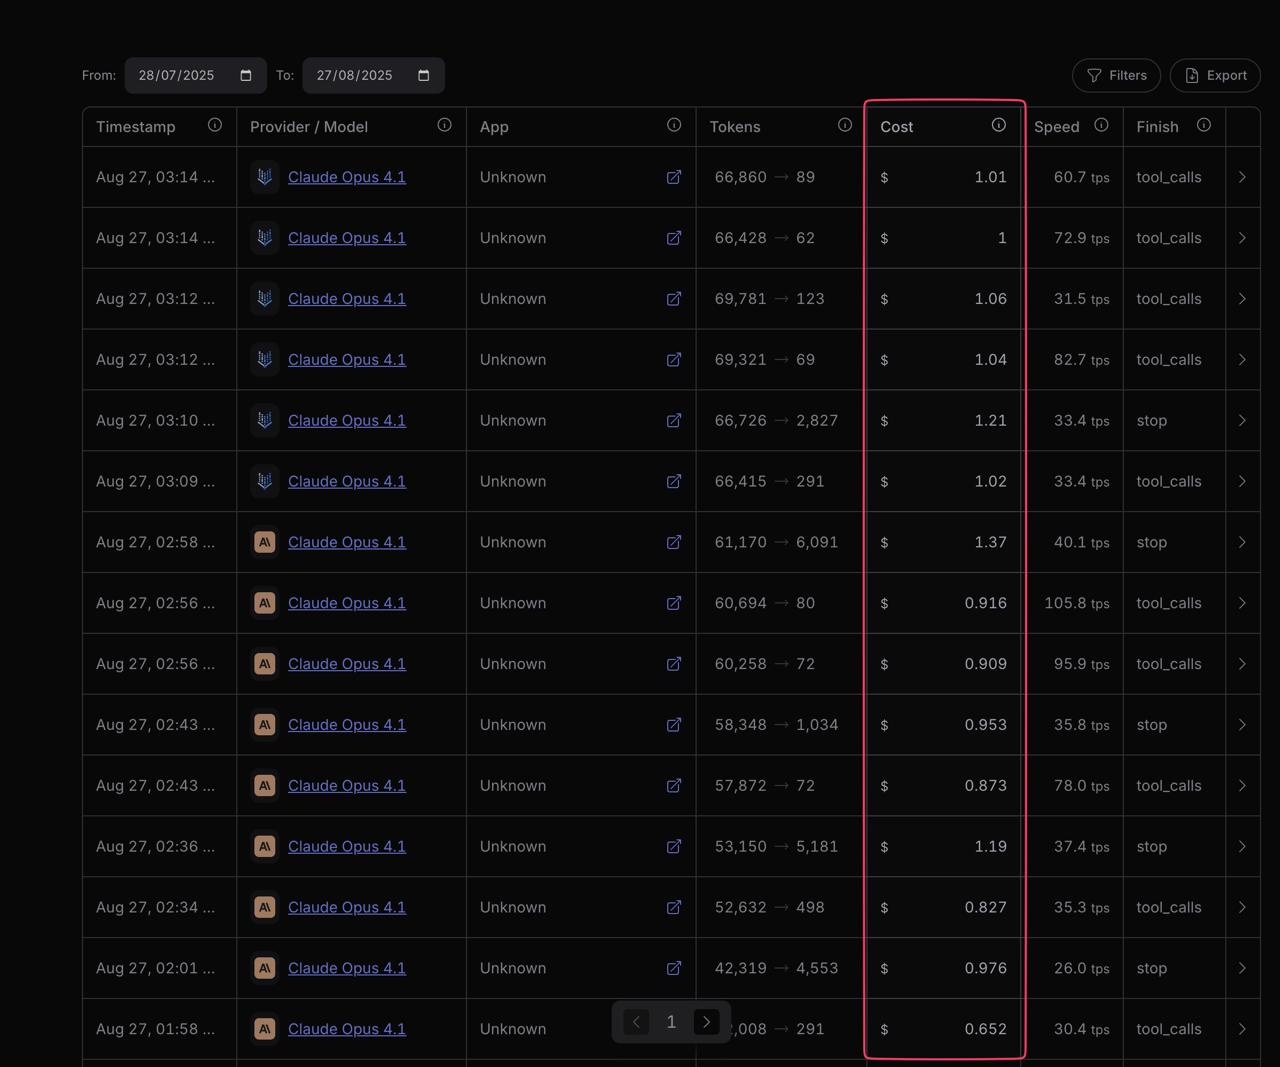Open external app link in the 66,415 tokens row

[x=674, y=482]
